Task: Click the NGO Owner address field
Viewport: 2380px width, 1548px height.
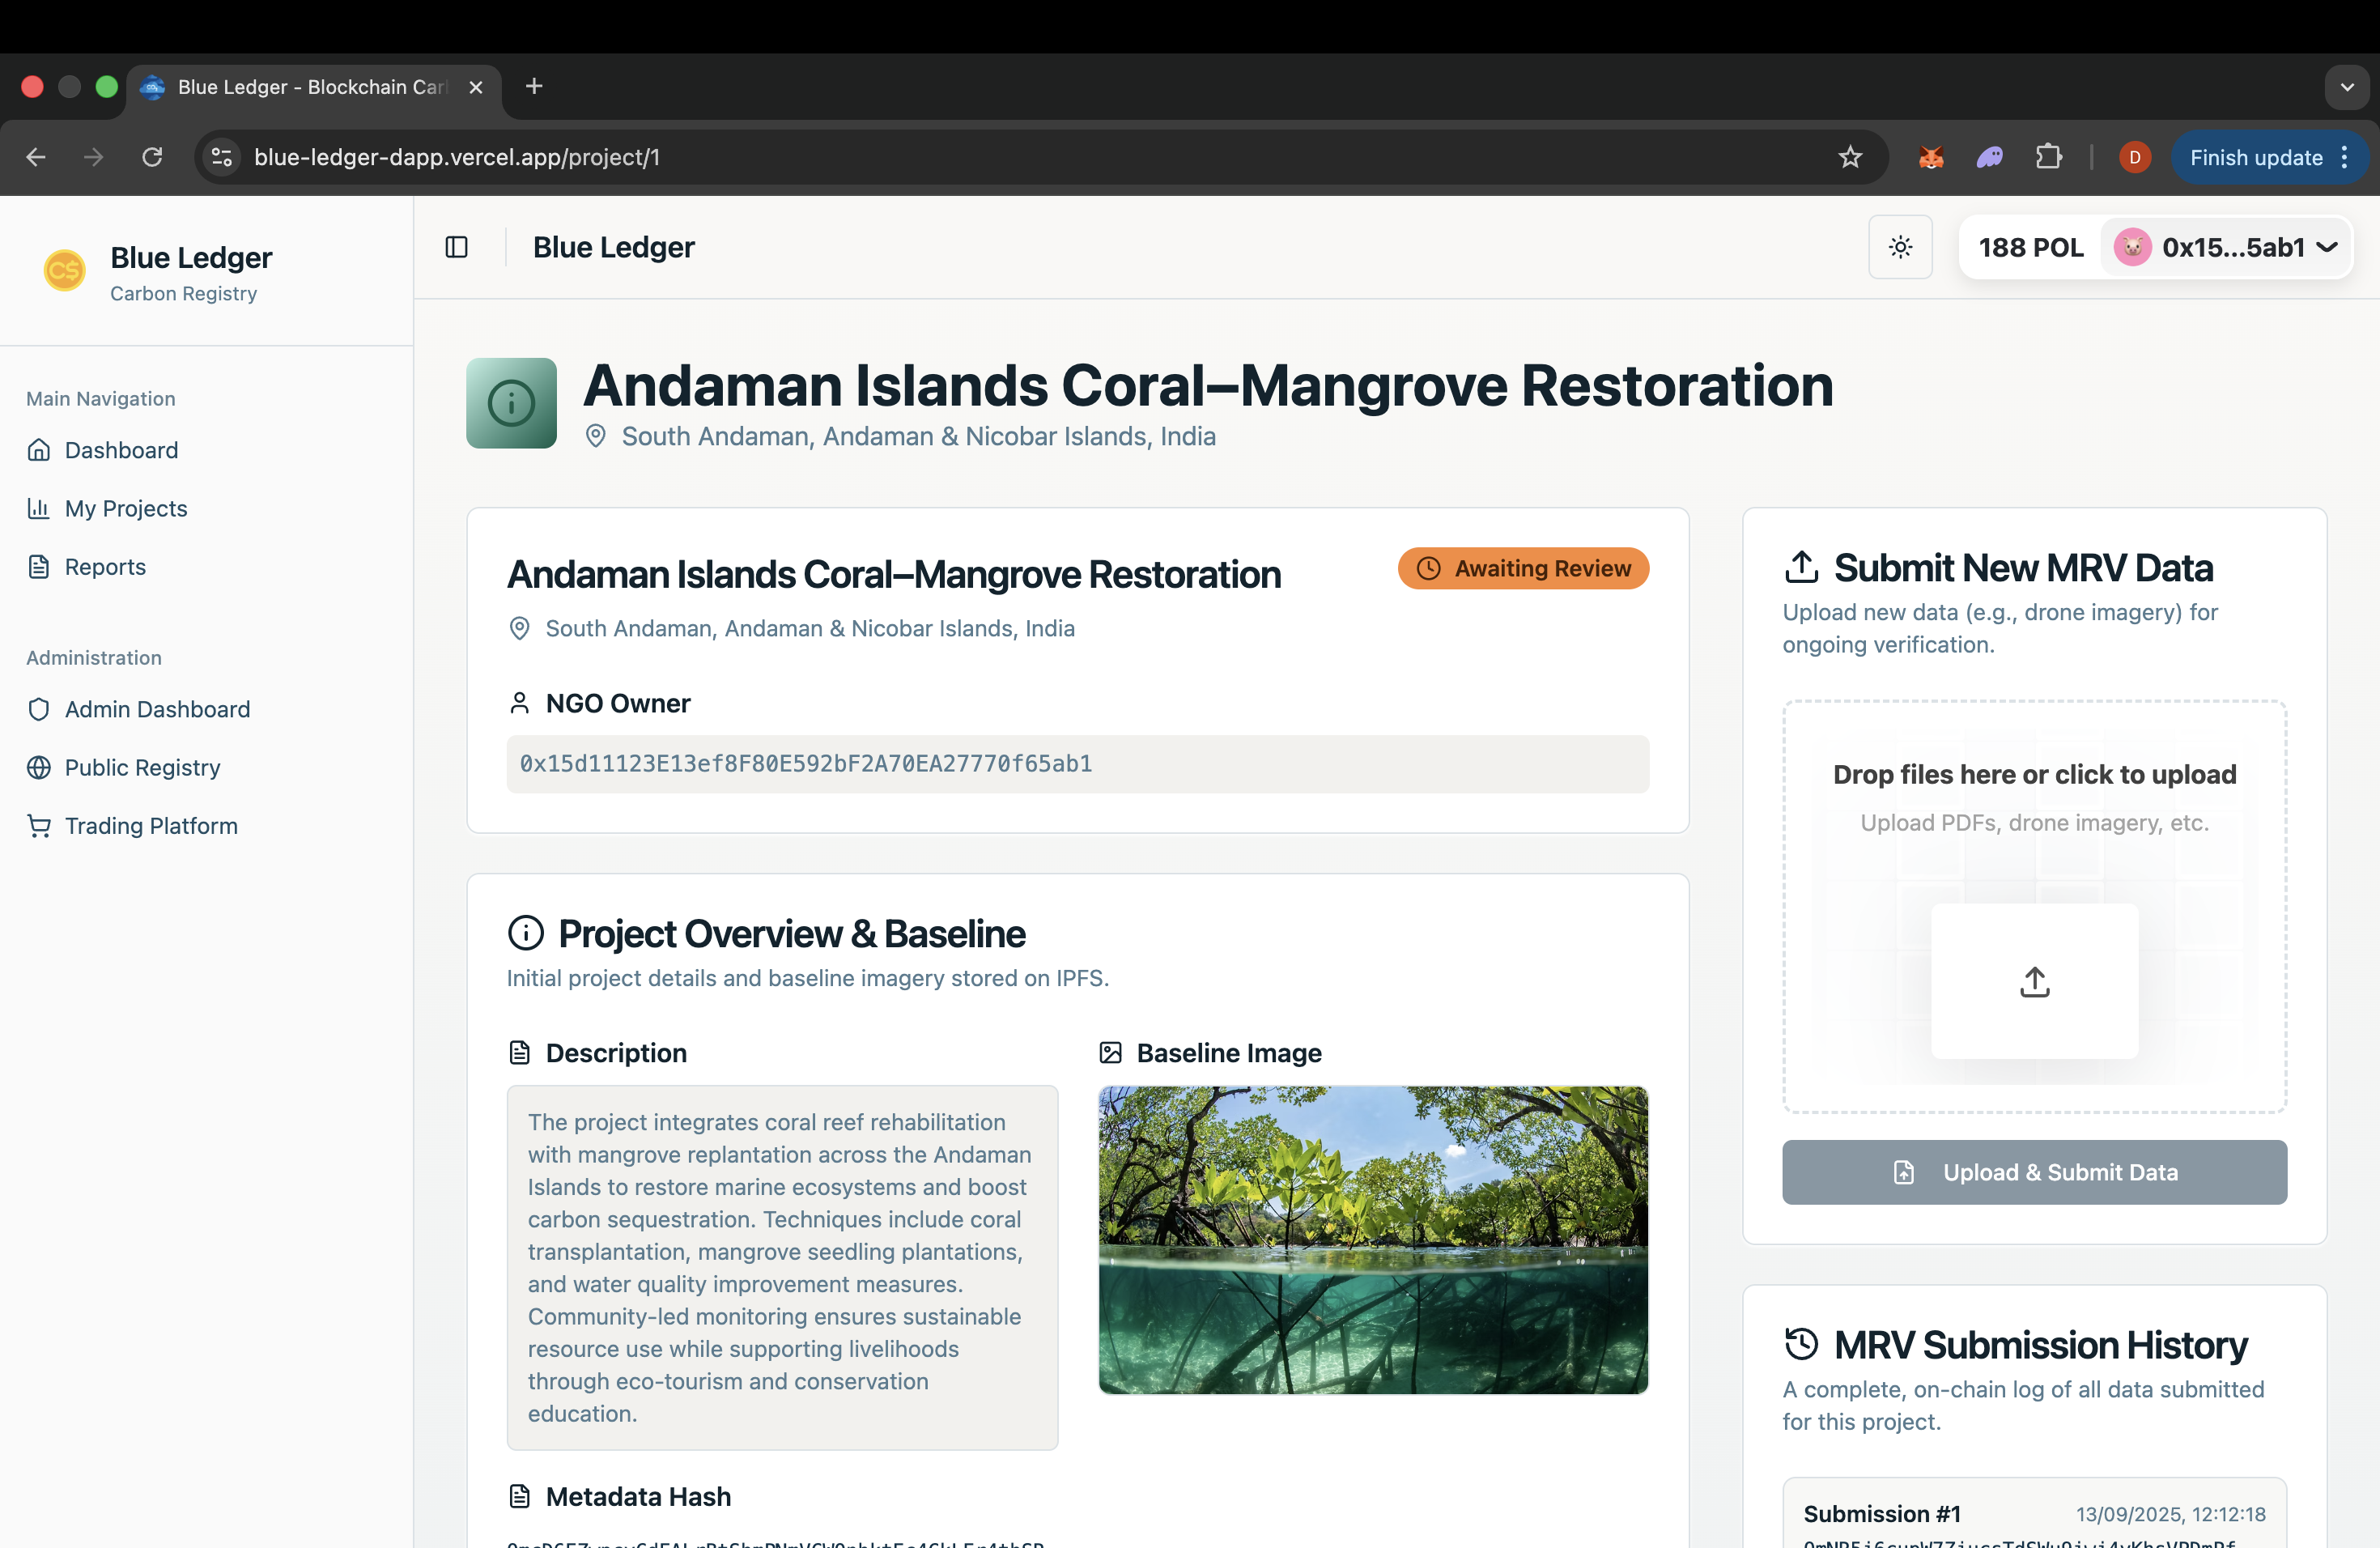Action: (x=1077, y=764)
